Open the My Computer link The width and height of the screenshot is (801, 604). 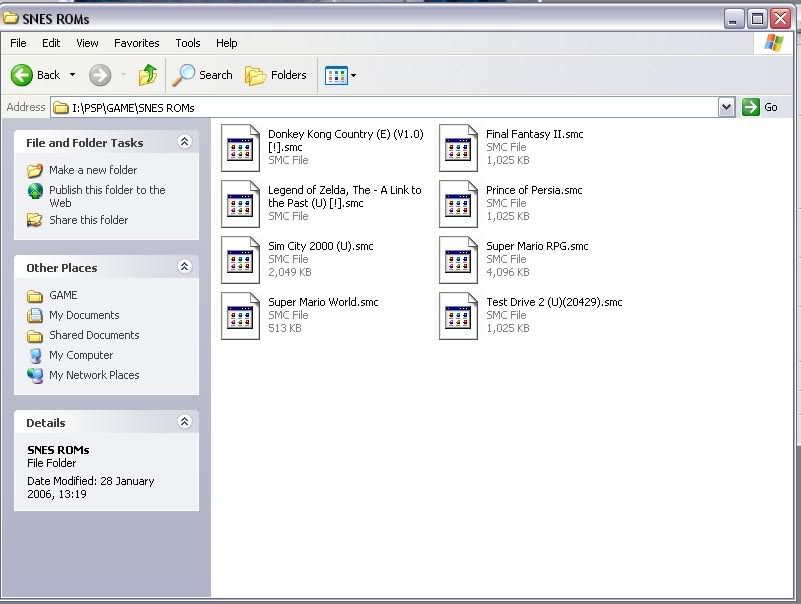point(81,355)
